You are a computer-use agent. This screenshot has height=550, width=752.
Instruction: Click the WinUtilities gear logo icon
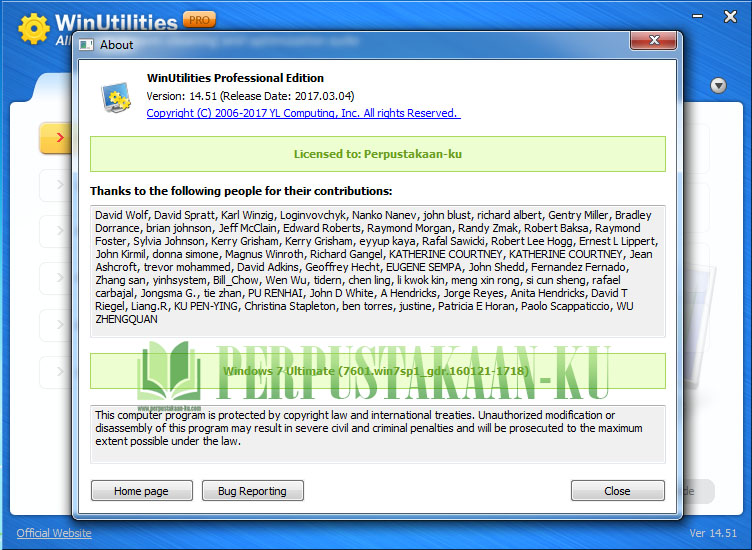(34, 28)
